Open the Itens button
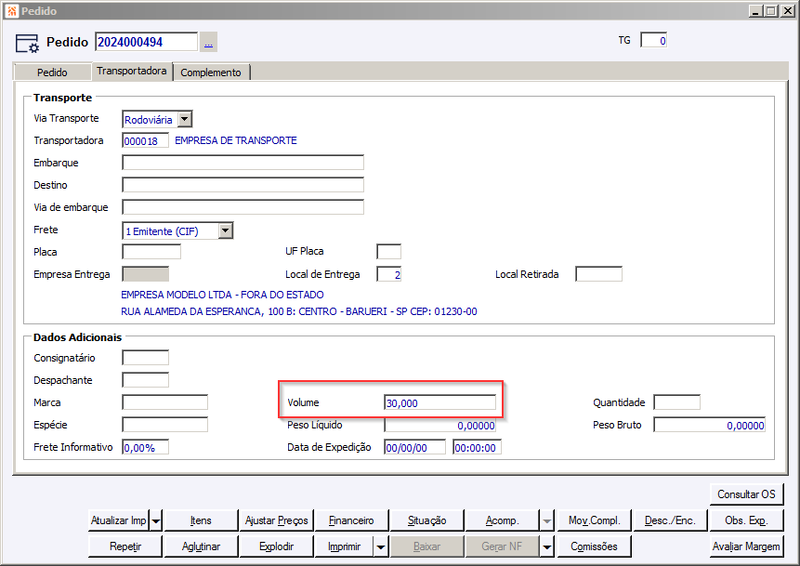Image resolution: width=800 pixels, height=566 pixels. (201, 521)
